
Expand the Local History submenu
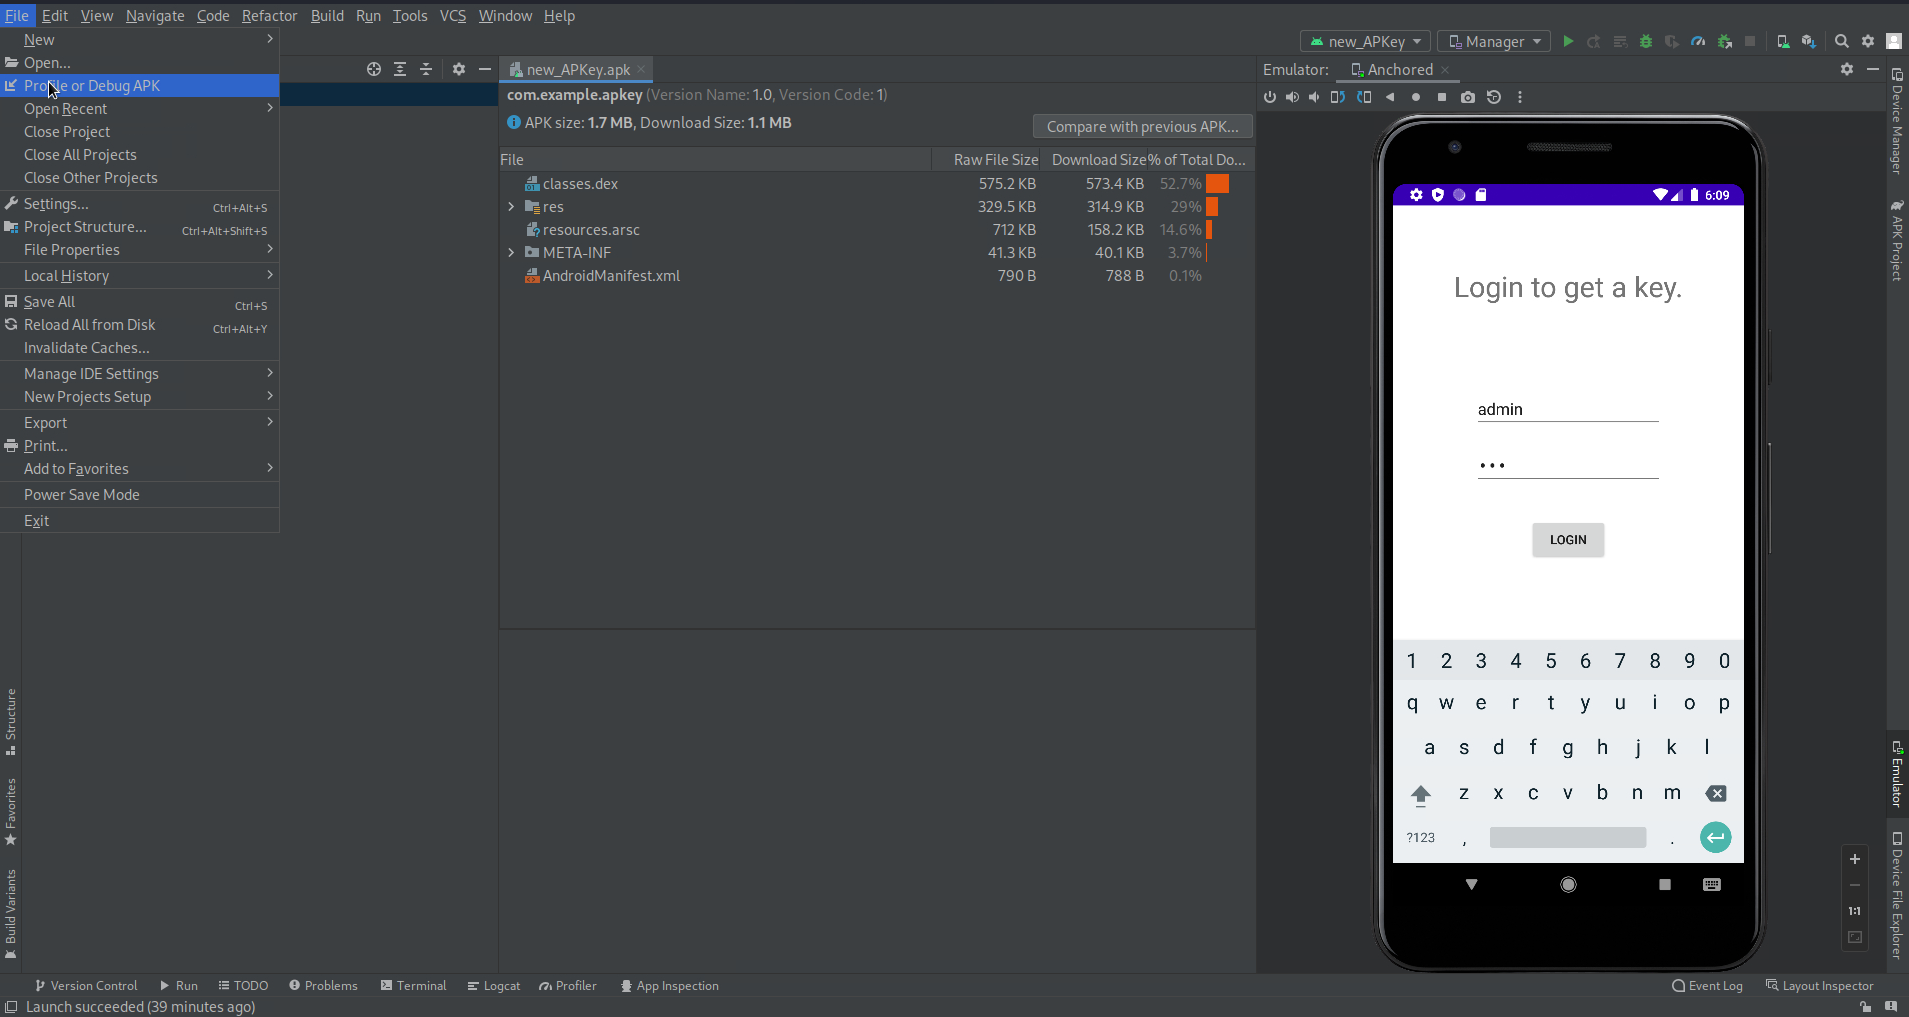click(140, 276)
